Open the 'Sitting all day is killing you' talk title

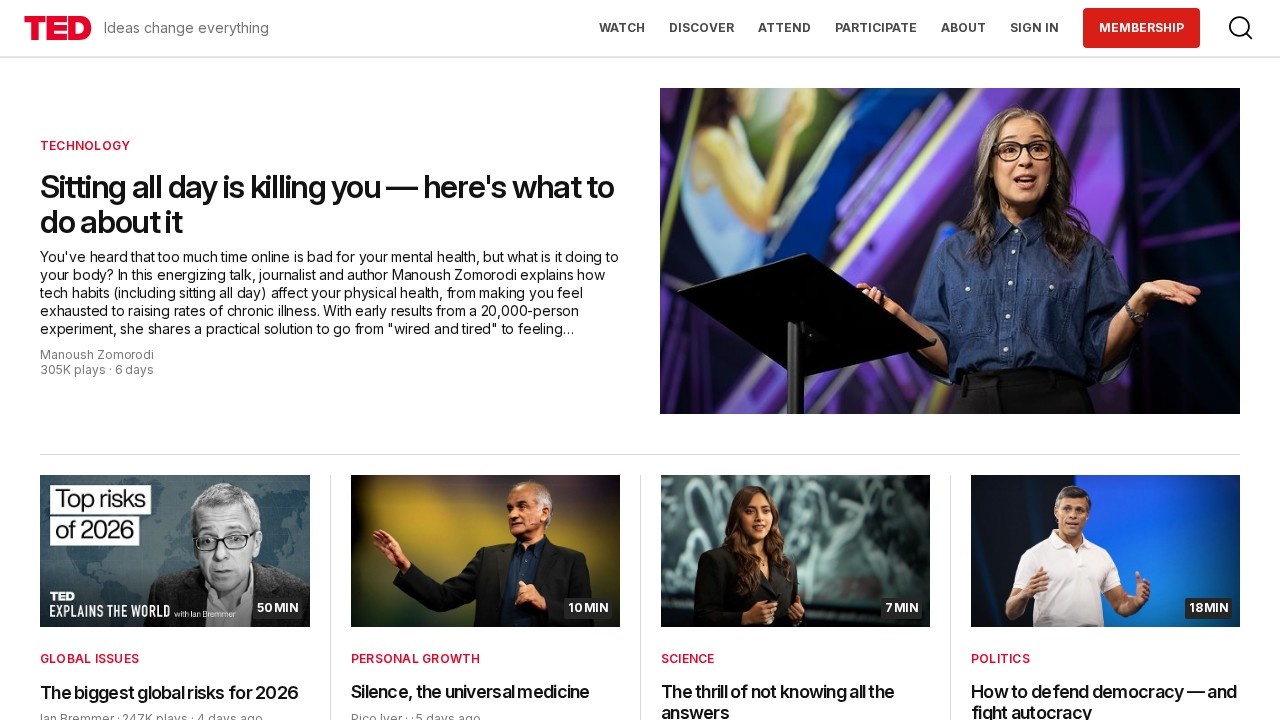click(327, 204)
